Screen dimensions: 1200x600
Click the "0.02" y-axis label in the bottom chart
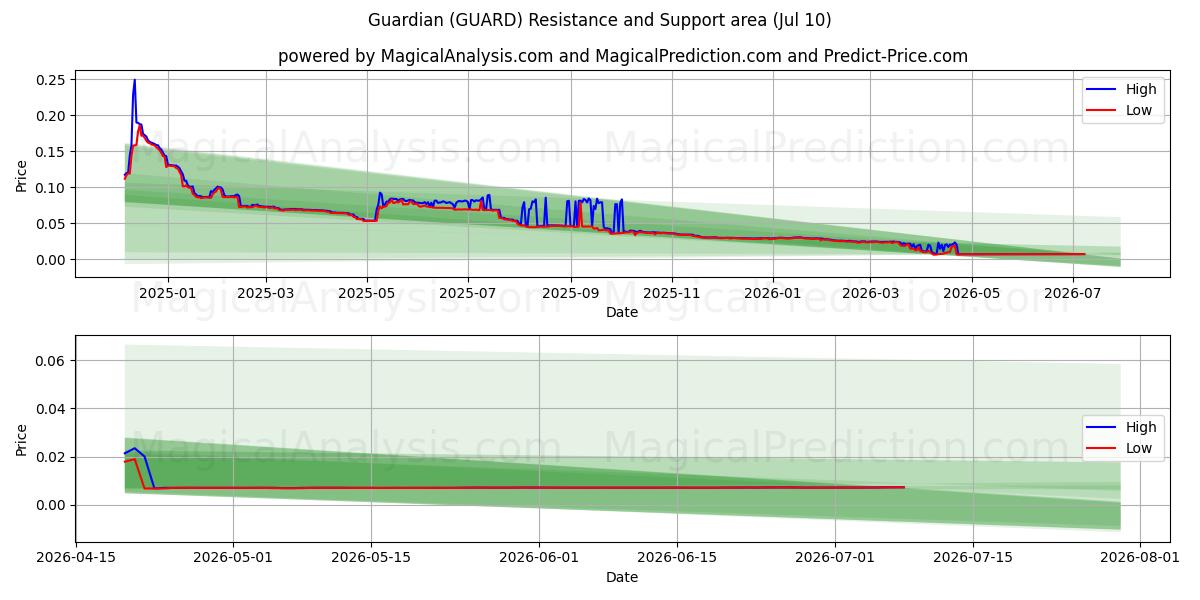point(51,457)
